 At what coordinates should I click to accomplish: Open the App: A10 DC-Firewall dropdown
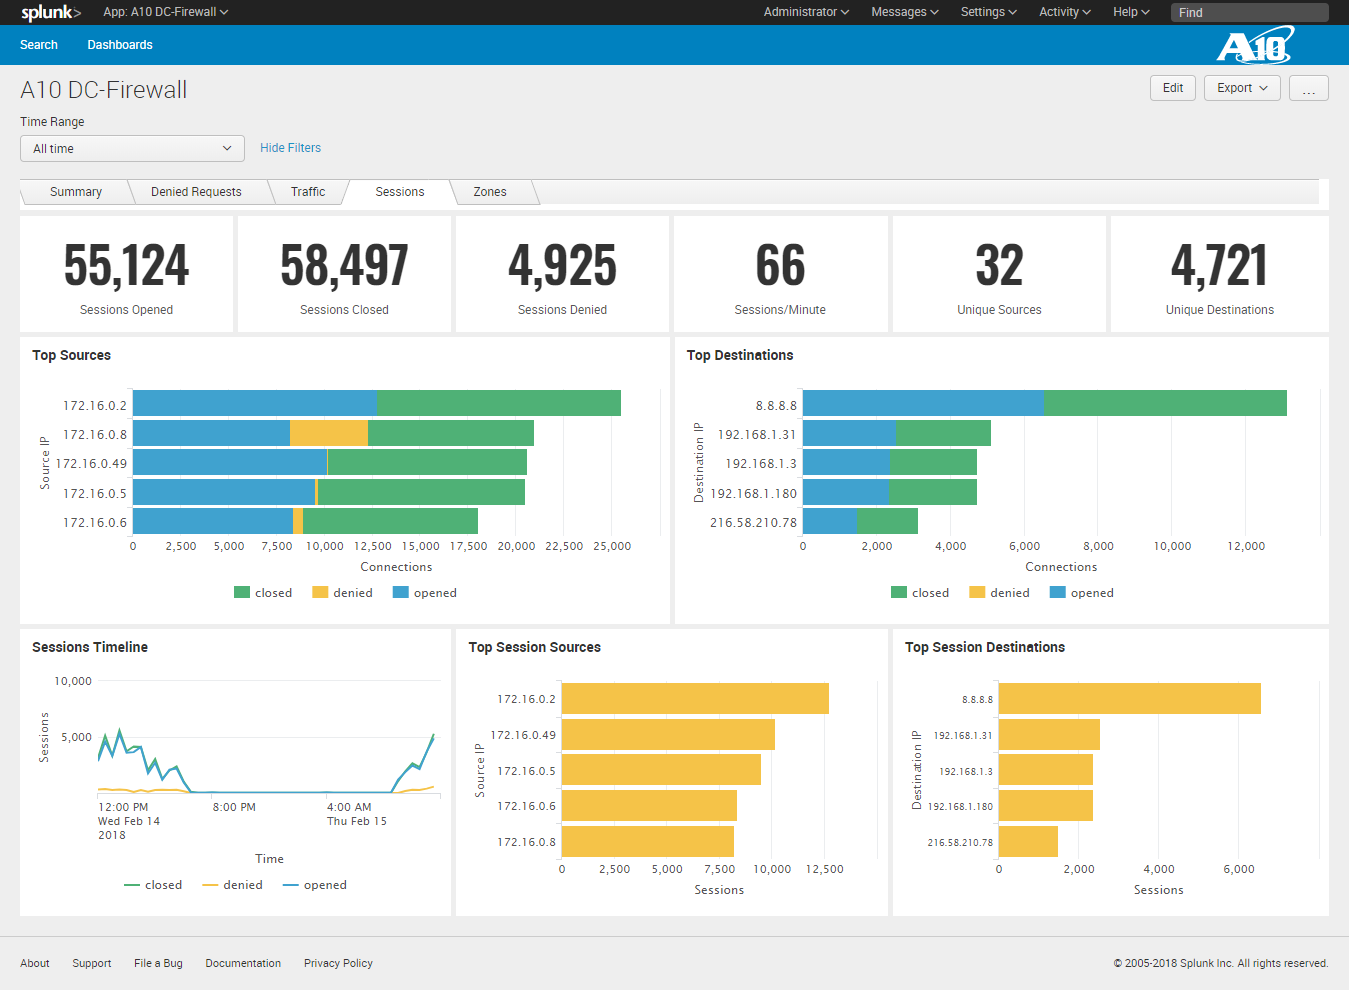(x=166, y=12)
